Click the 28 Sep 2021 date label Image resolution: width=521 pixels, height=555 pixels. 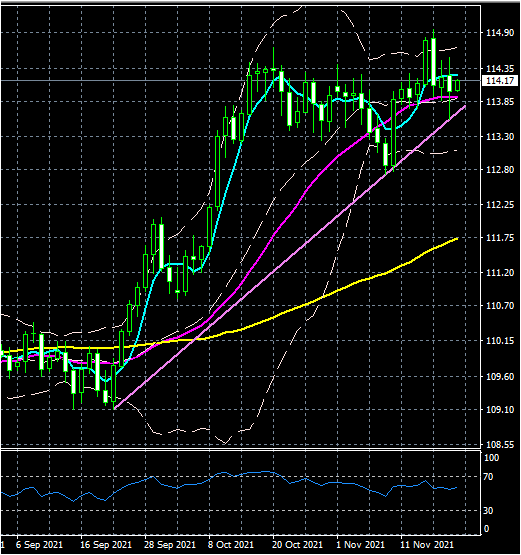(170, 544)
